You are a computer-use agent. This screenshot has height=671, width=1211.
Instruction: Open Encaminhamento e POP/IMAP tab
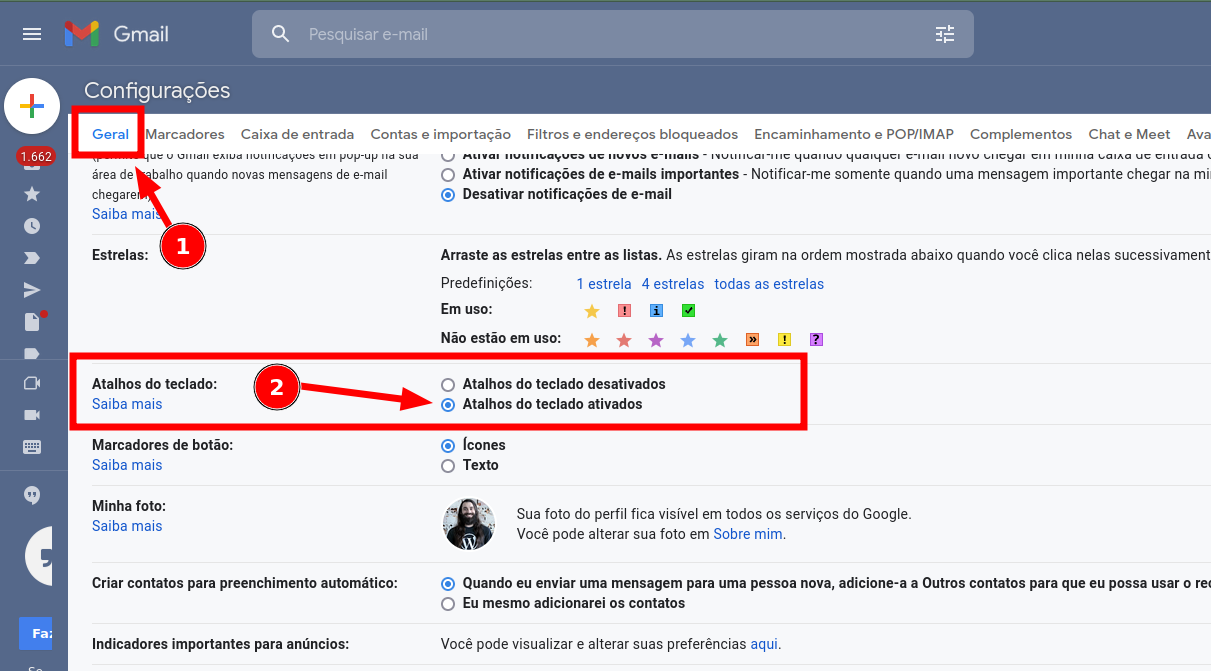pyautogui.click(x=854, y=134)
